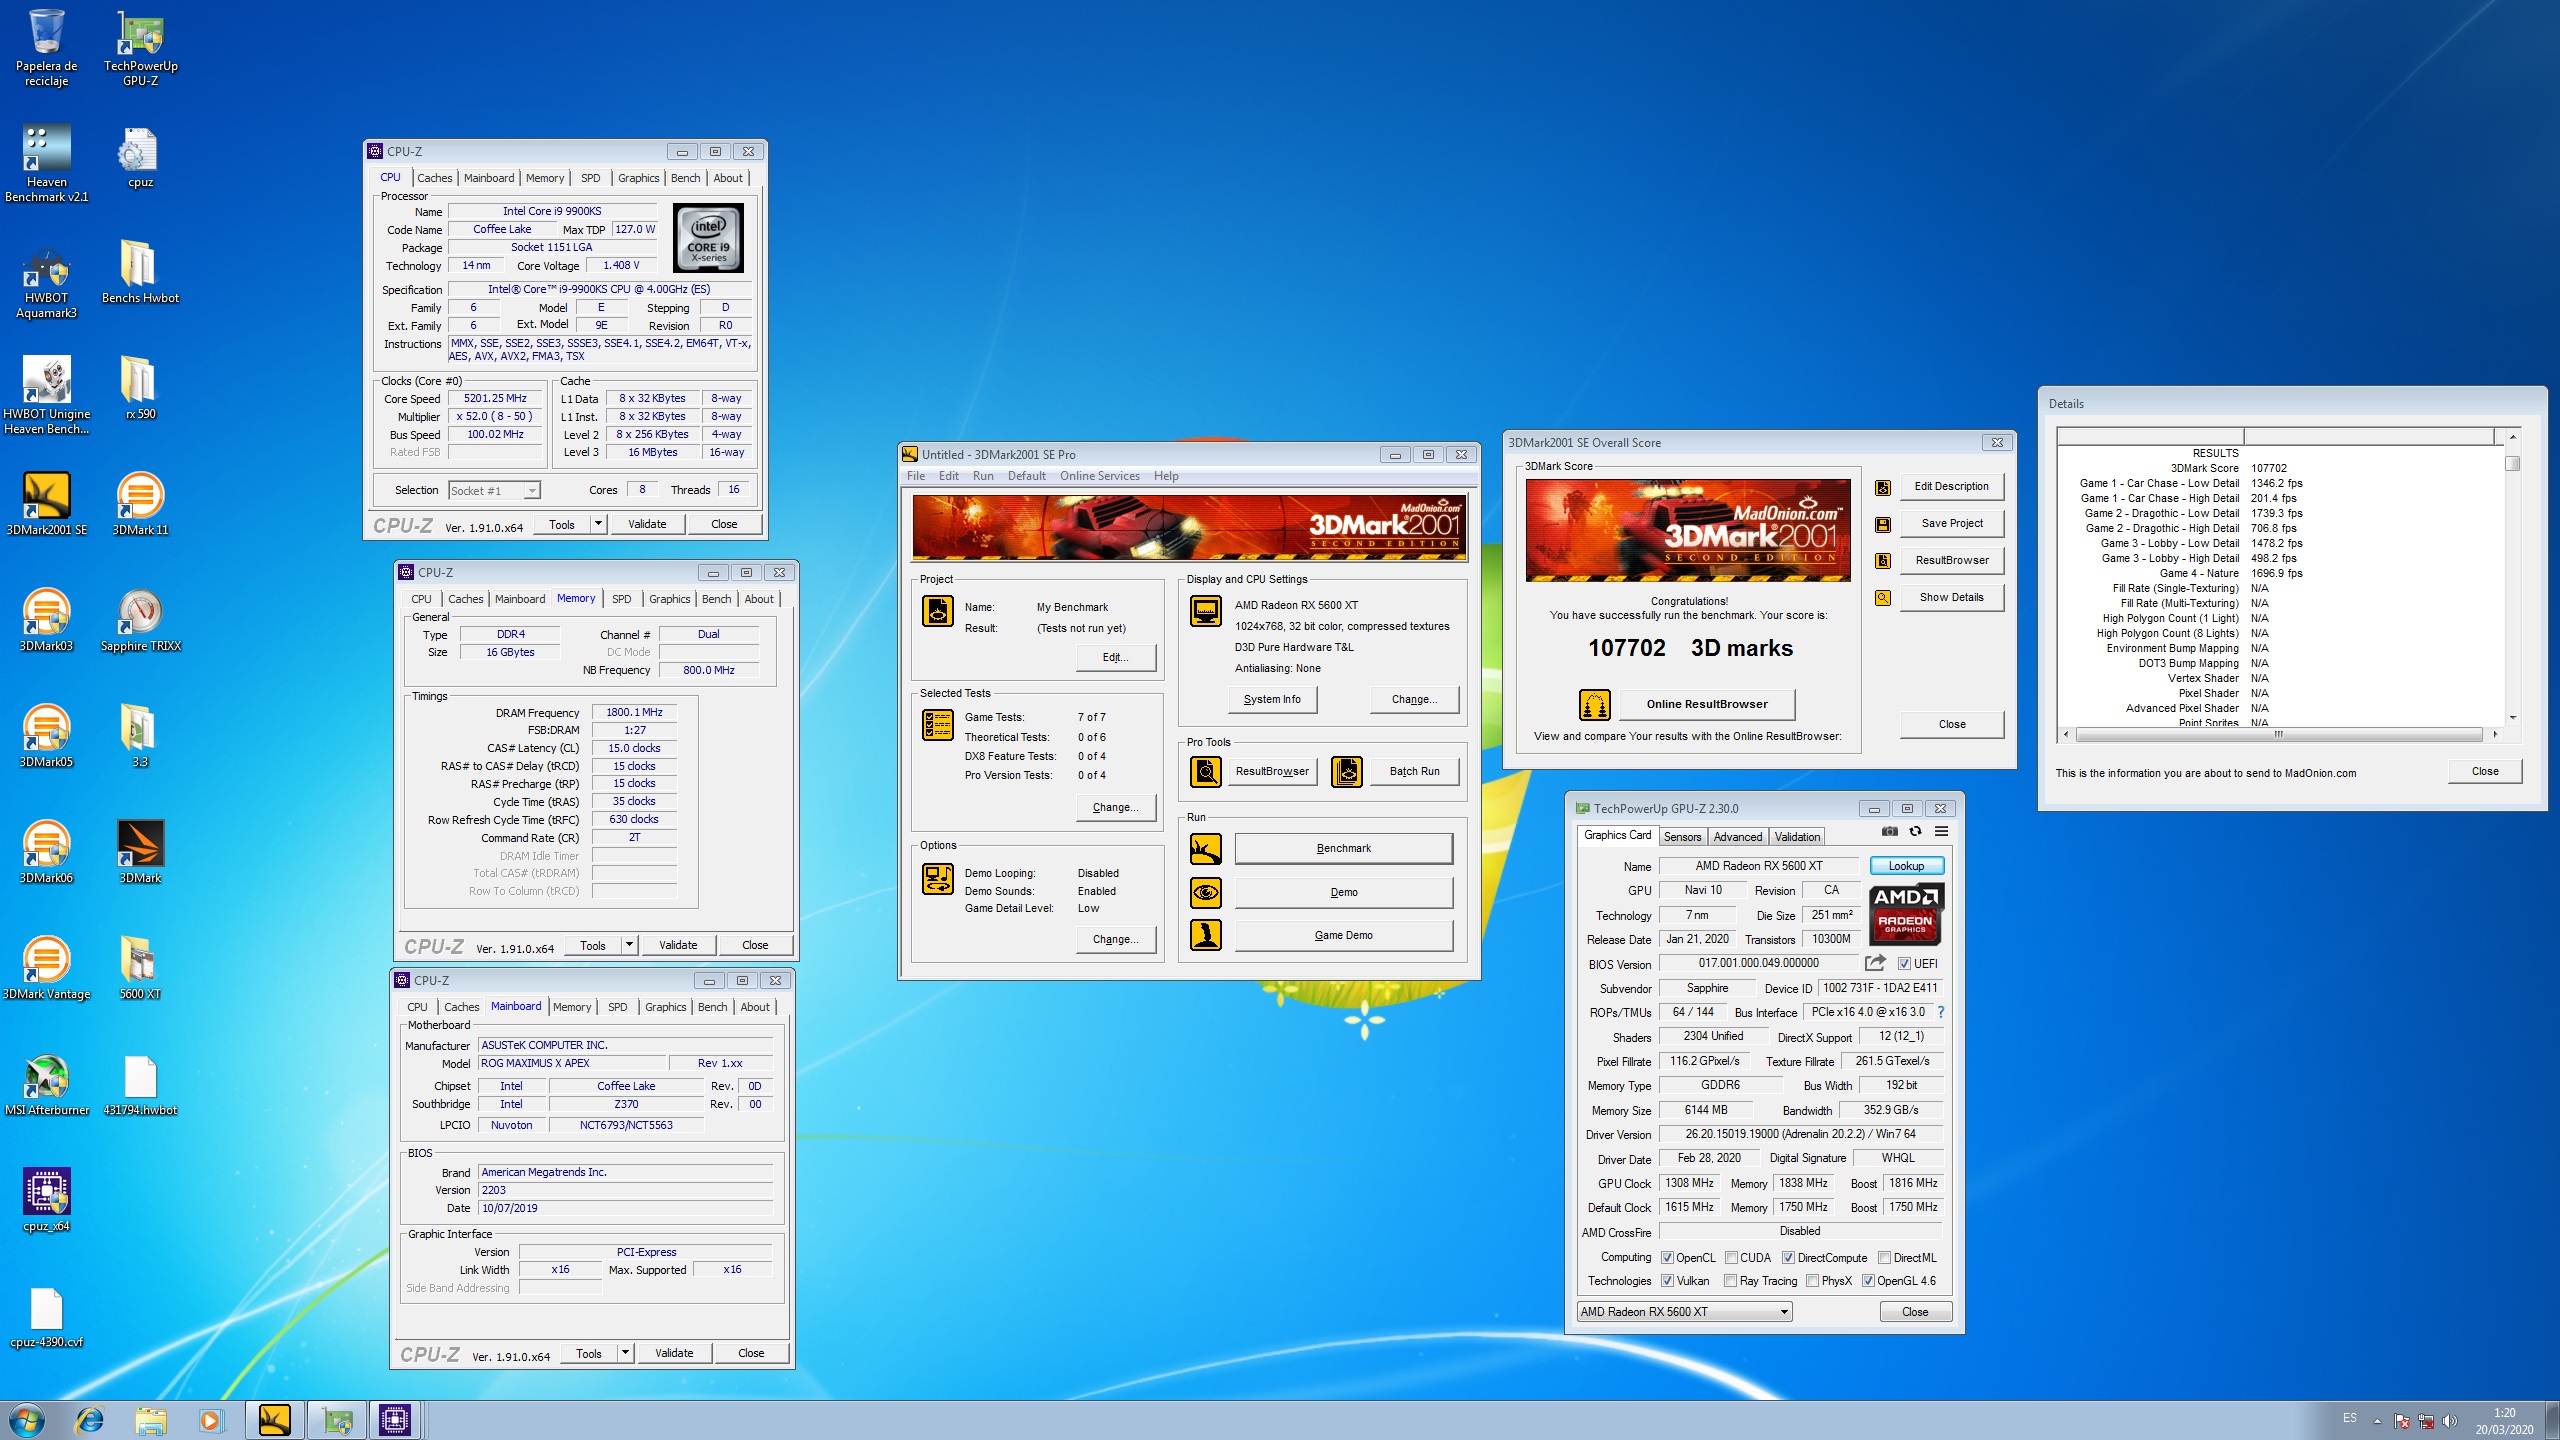
Task: Toggle the CUDA checkbox in GPU-Z
Action: (x=1731, y=1258)
